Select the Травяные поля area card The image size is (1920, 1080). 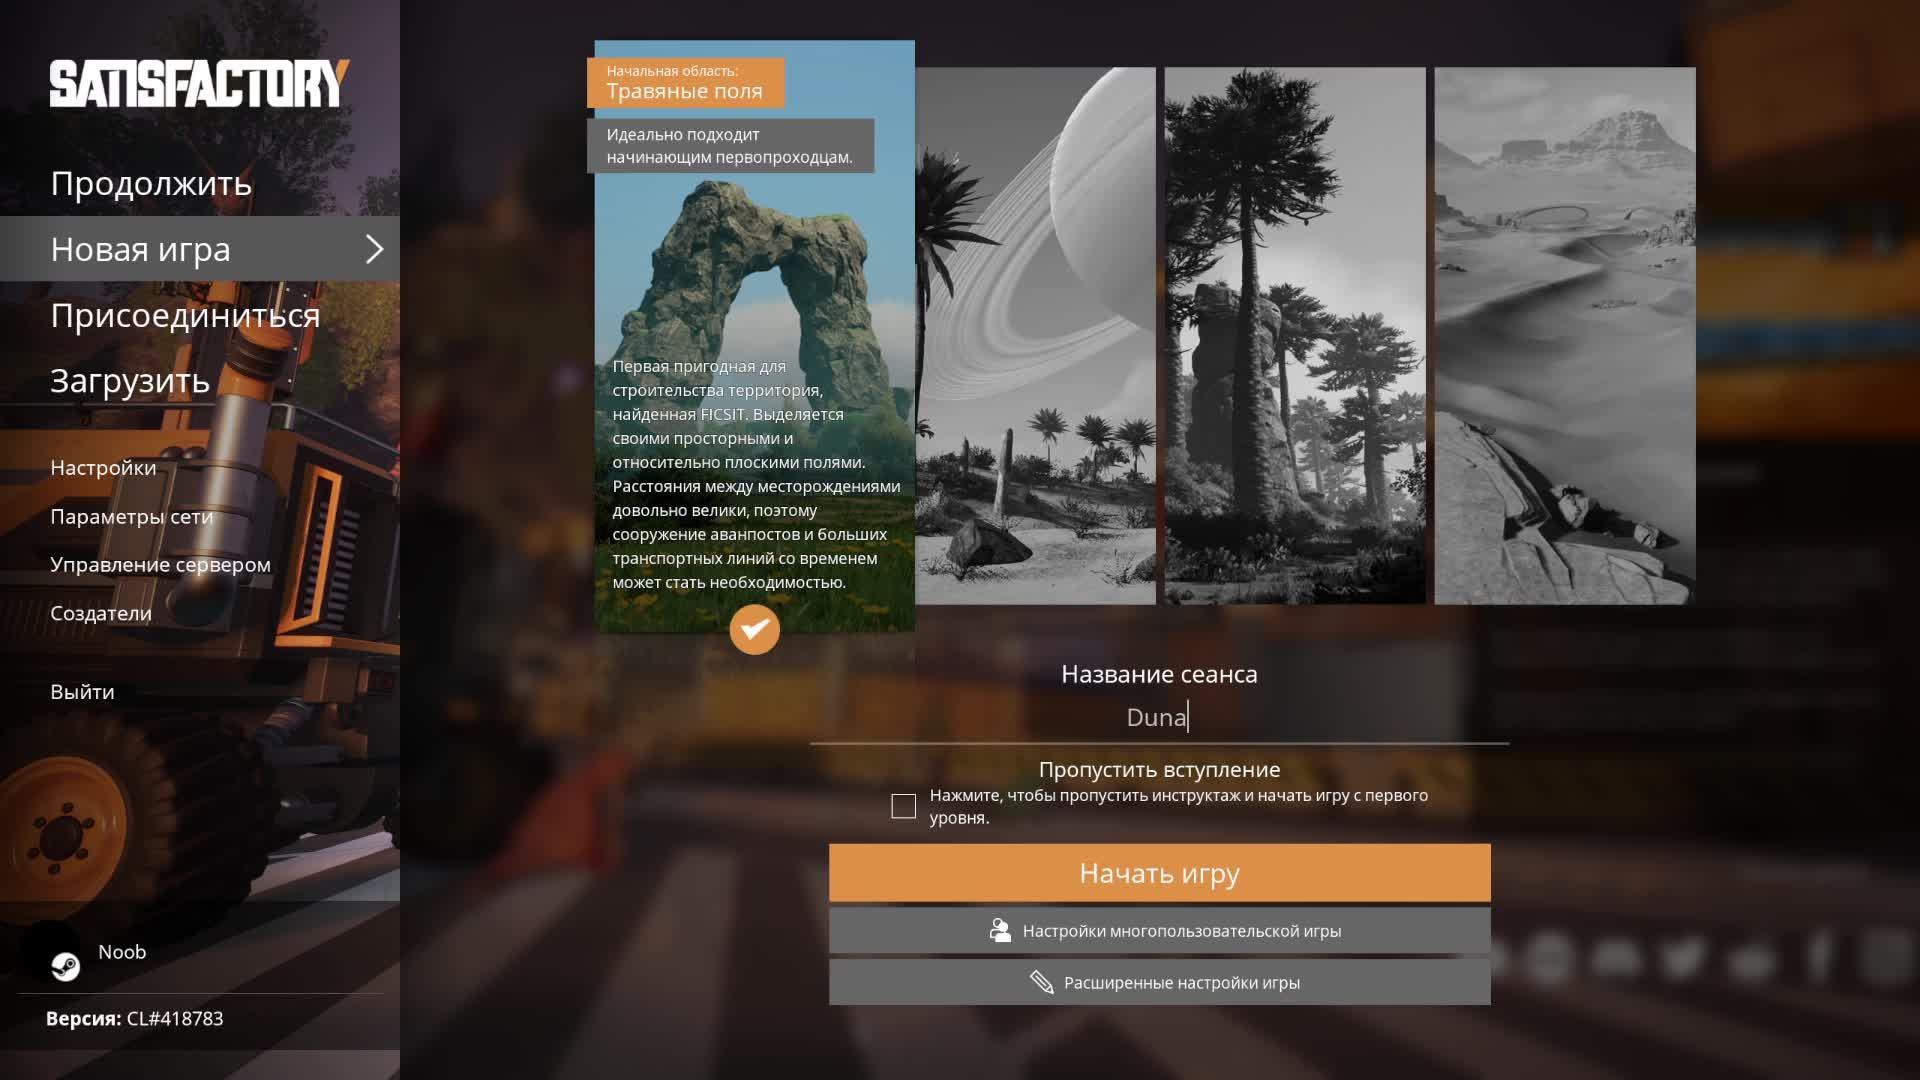tap(754, 300)
